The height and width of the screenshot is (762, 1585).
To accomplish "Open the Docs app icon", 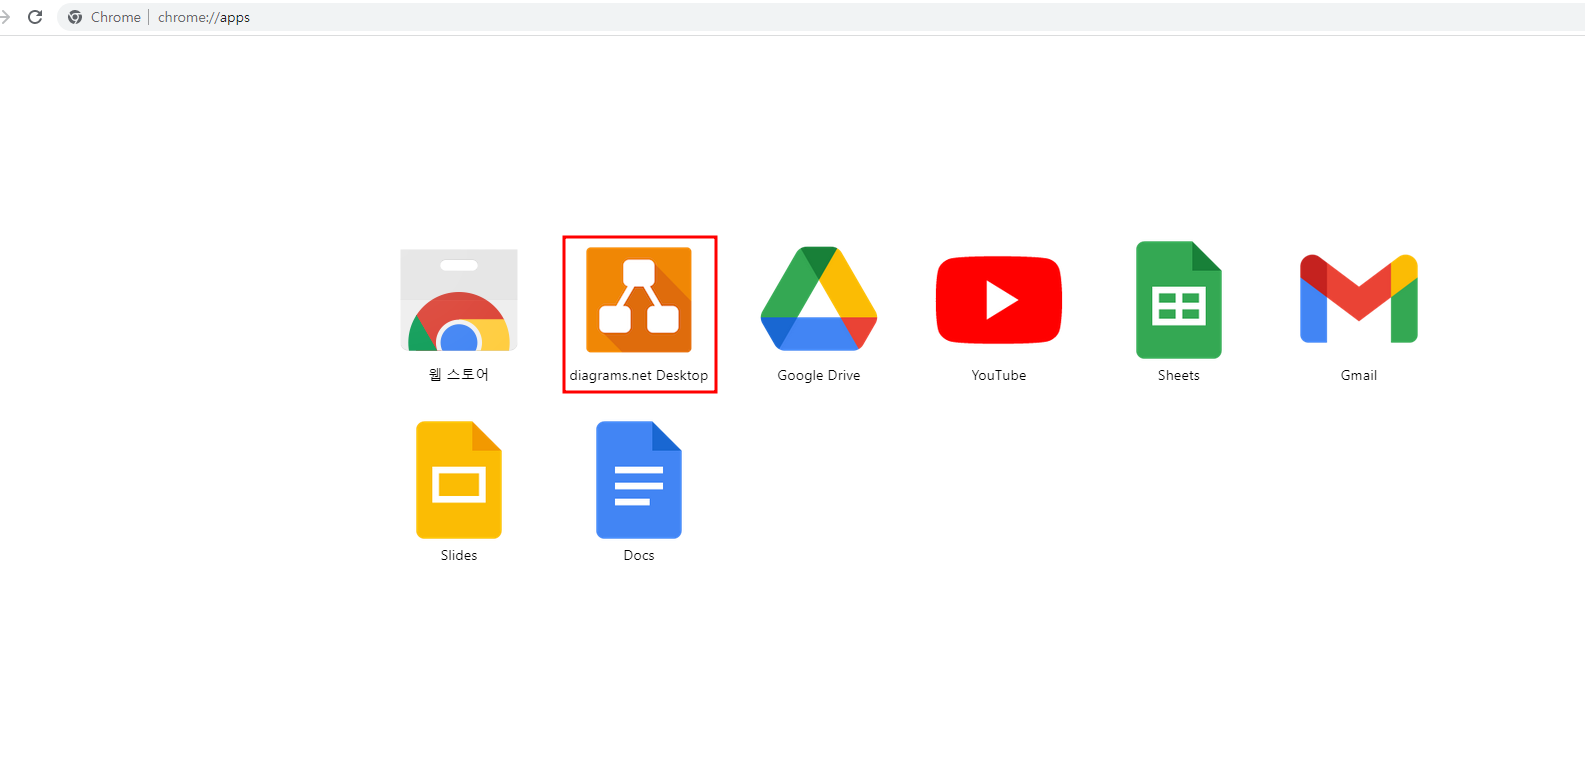I will tap(639, 480).
